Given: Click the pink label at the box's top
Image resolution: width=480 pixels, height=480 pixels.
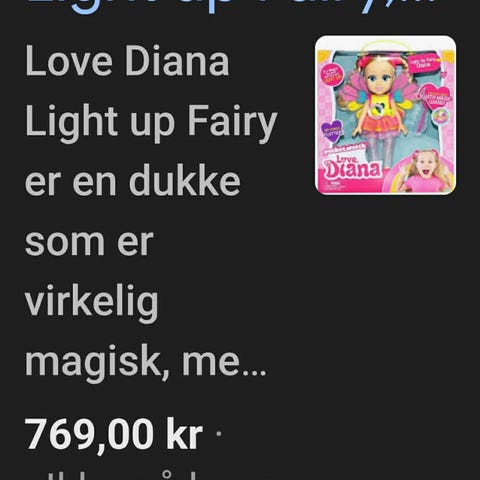Looking at the screenshot, I should click(x=425, y=62).
